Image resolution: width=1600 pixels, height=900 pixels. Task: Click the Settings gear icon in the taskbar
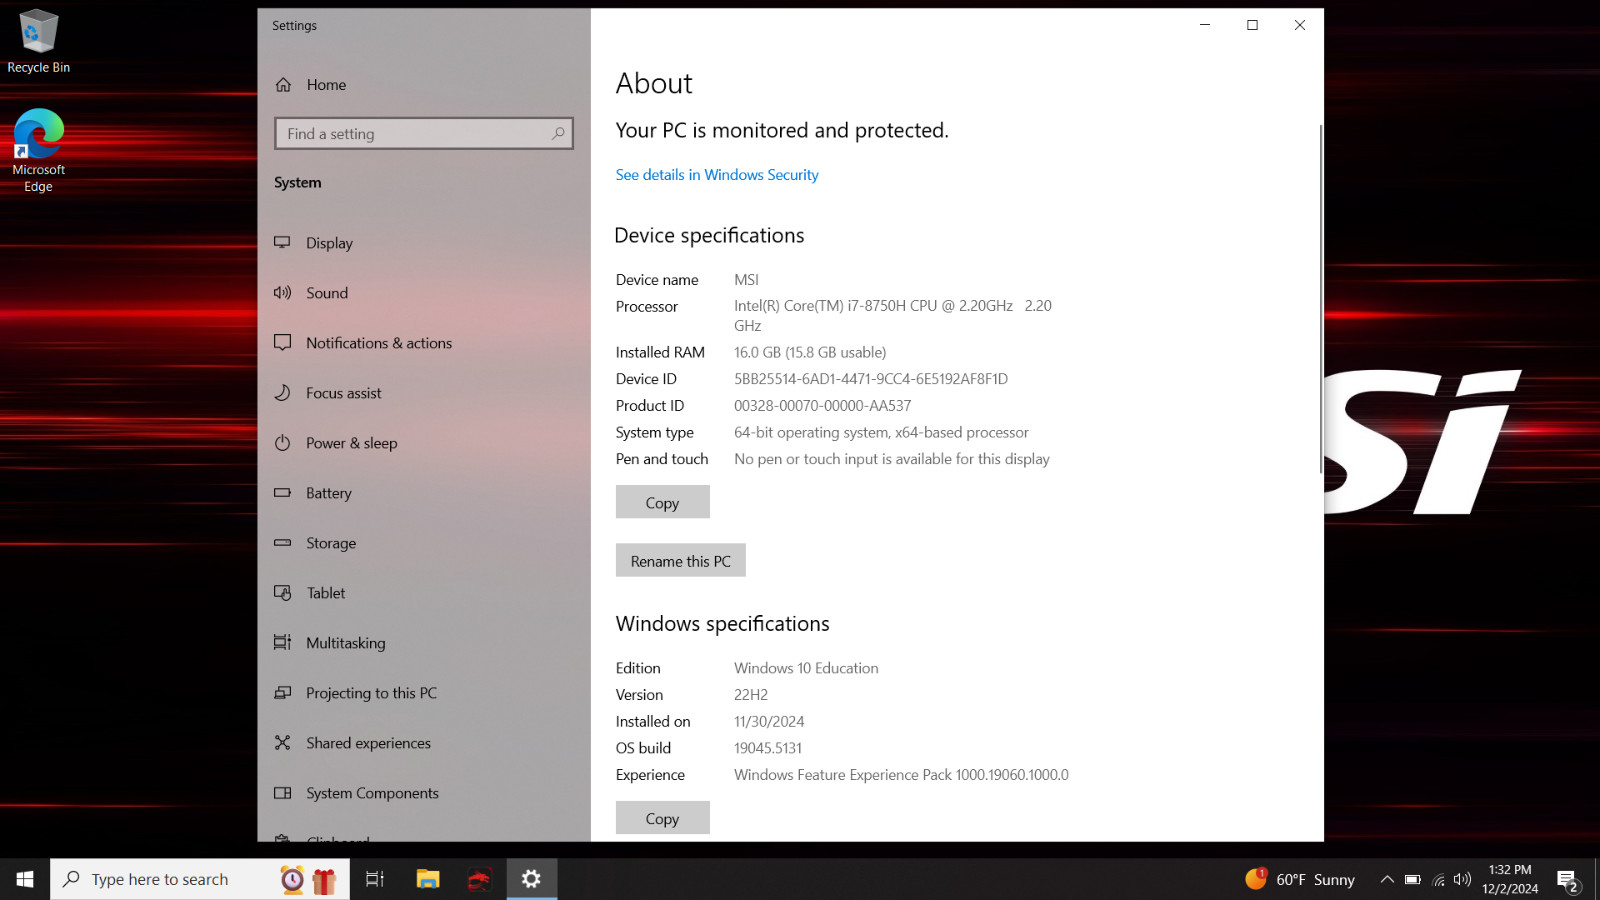[x=532, y=879]
